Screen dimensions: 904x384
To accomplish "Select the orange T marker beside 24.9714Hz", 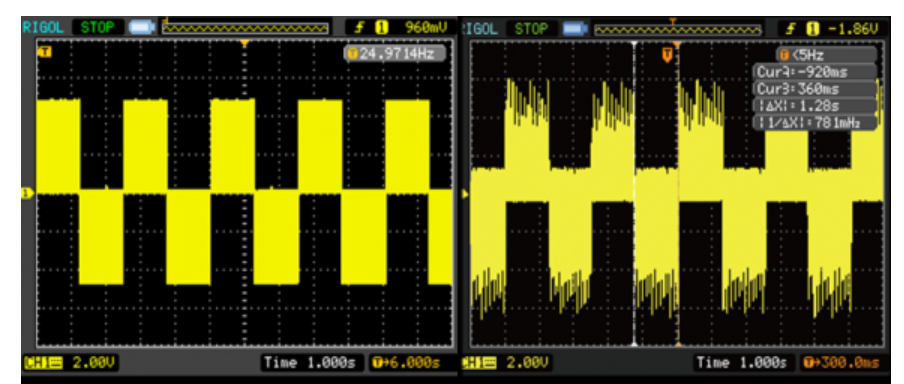I will (x=353, y=54).
